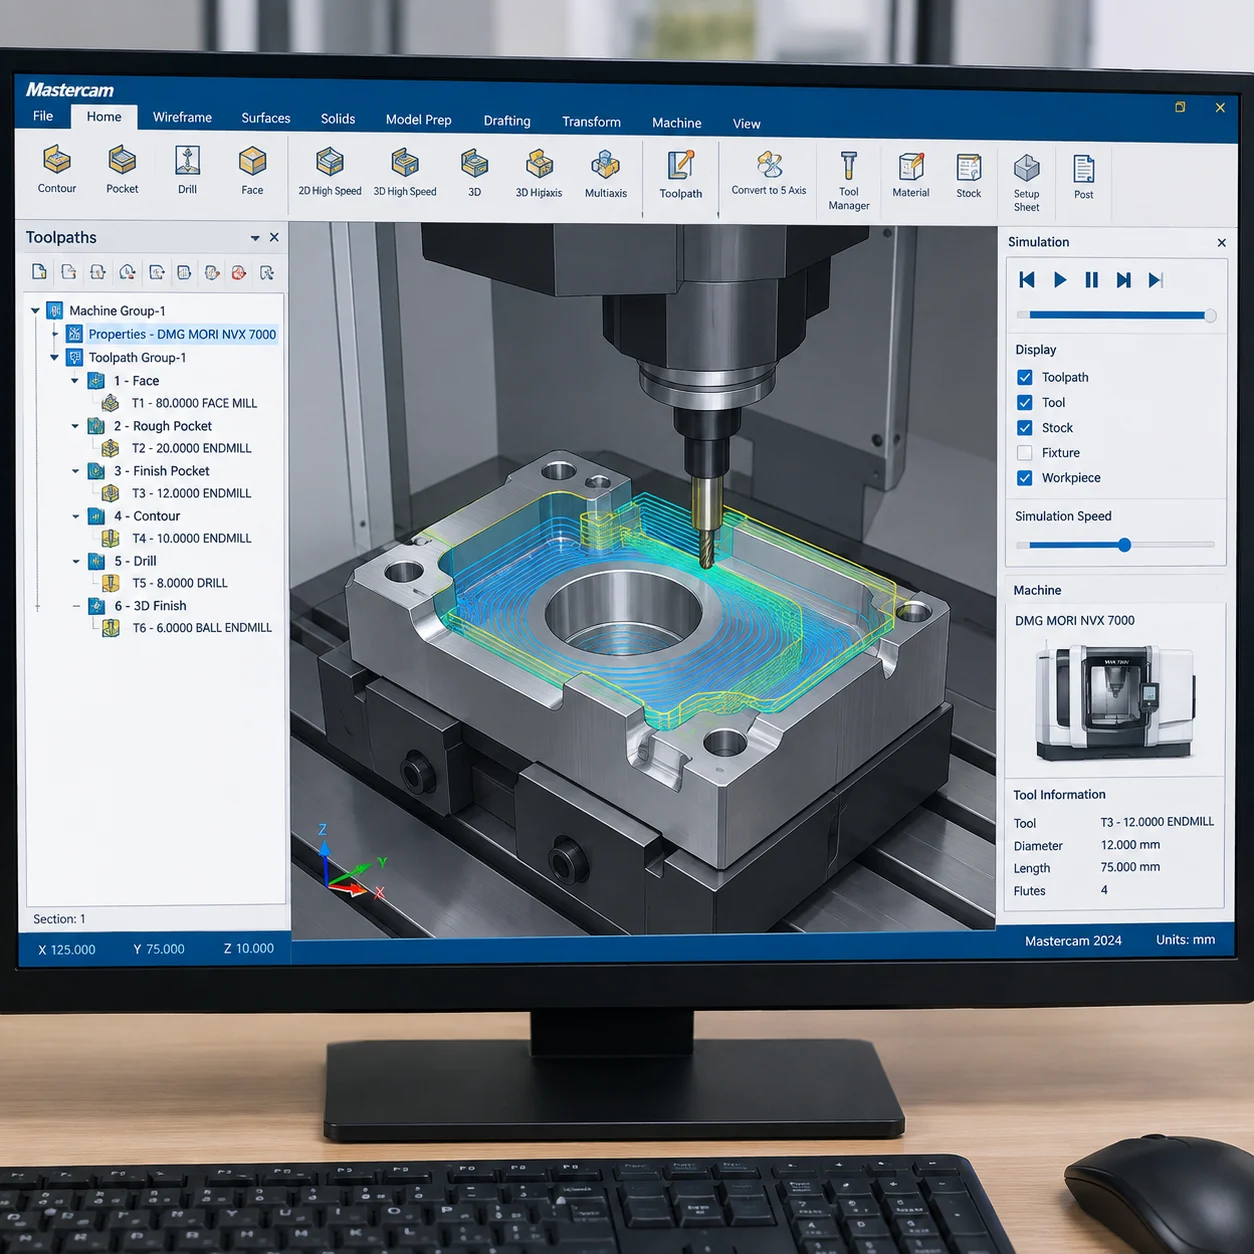1254x1254 pixels.
Task: Collapse the Toolpath Group-1 node
Action: pos(54,357)
